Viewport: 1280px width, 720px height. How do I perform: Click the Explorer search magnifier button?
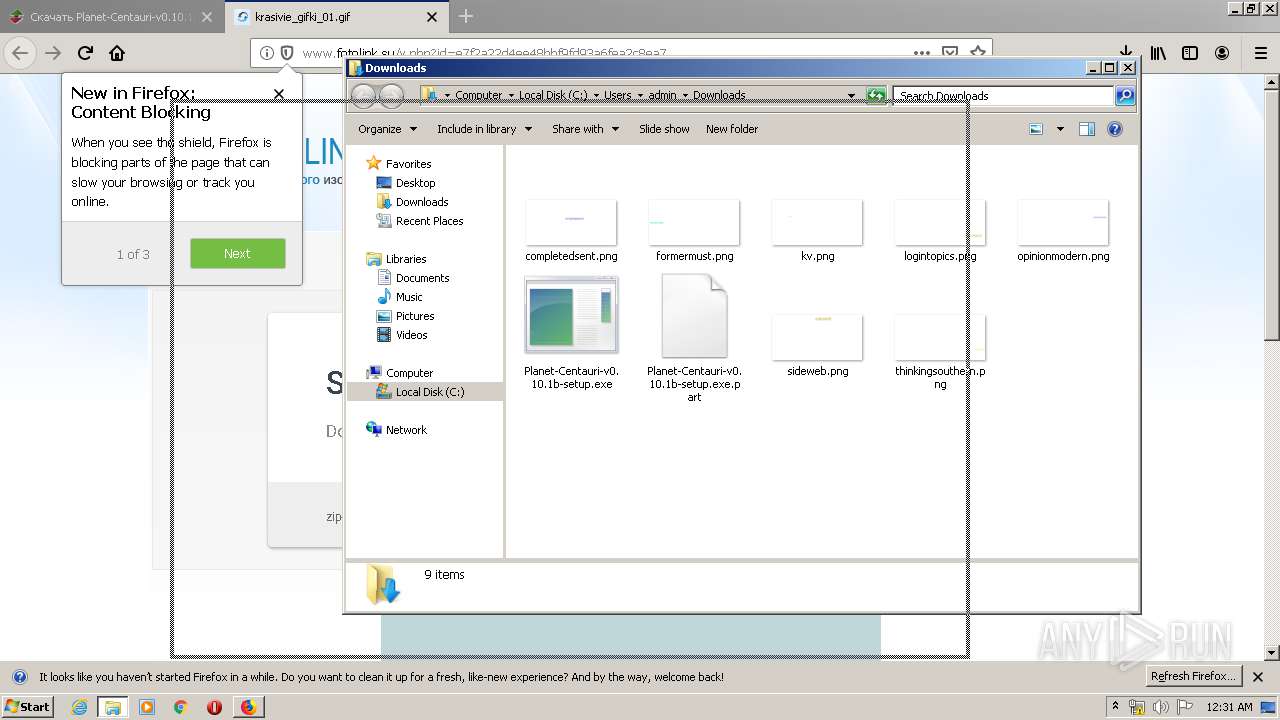[1125, 96]
